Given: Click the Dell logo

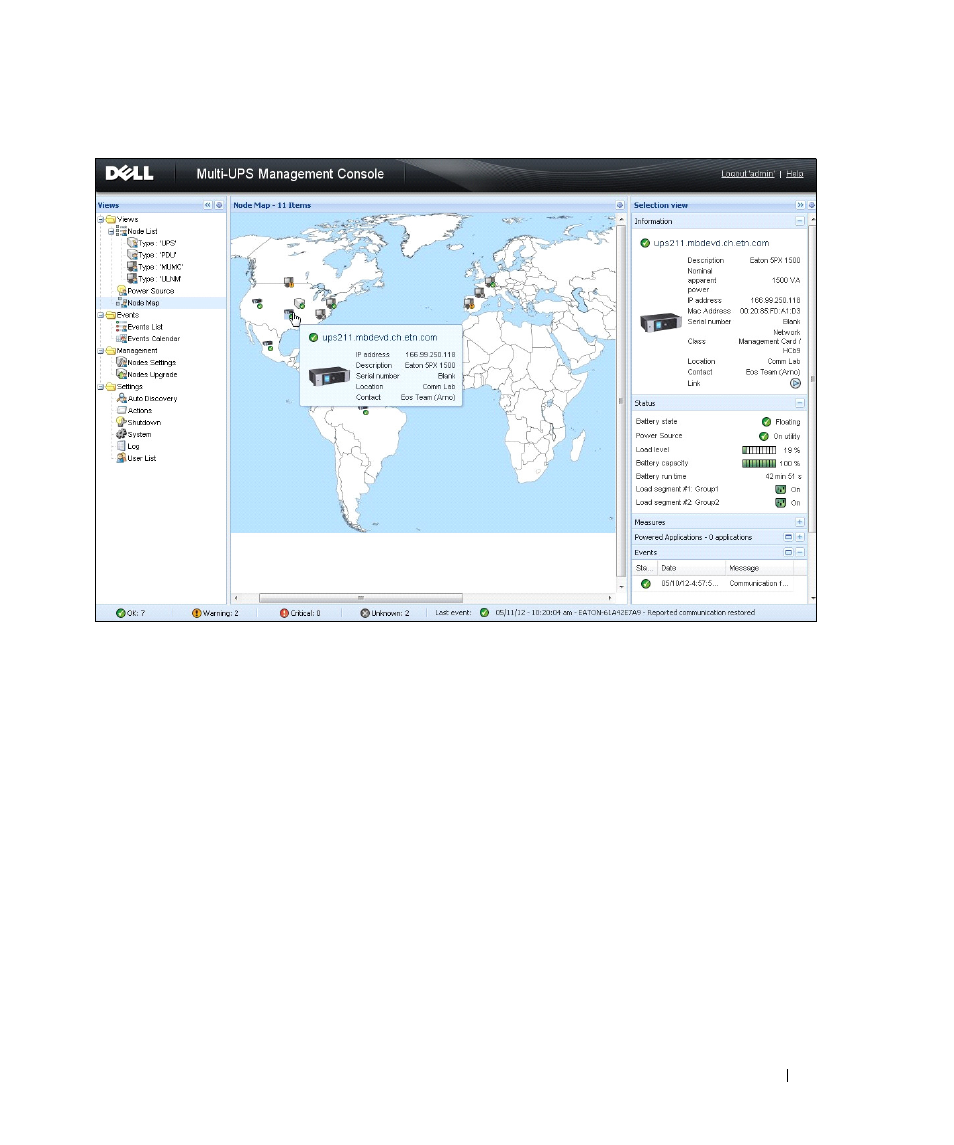Looking at the screenshot, I should [129, 173].
